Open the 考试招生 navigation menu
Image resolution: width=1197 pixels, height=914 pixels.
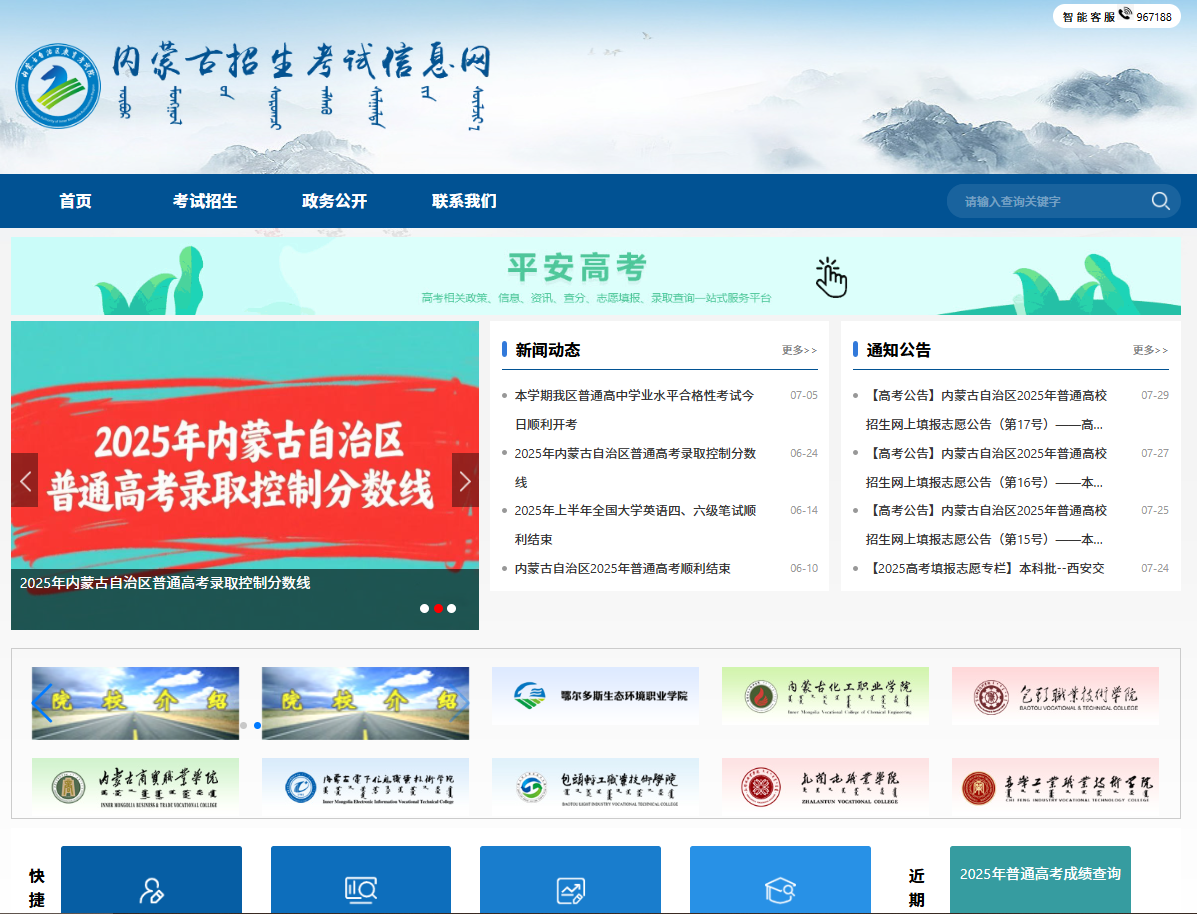click(x=205, y=201)
